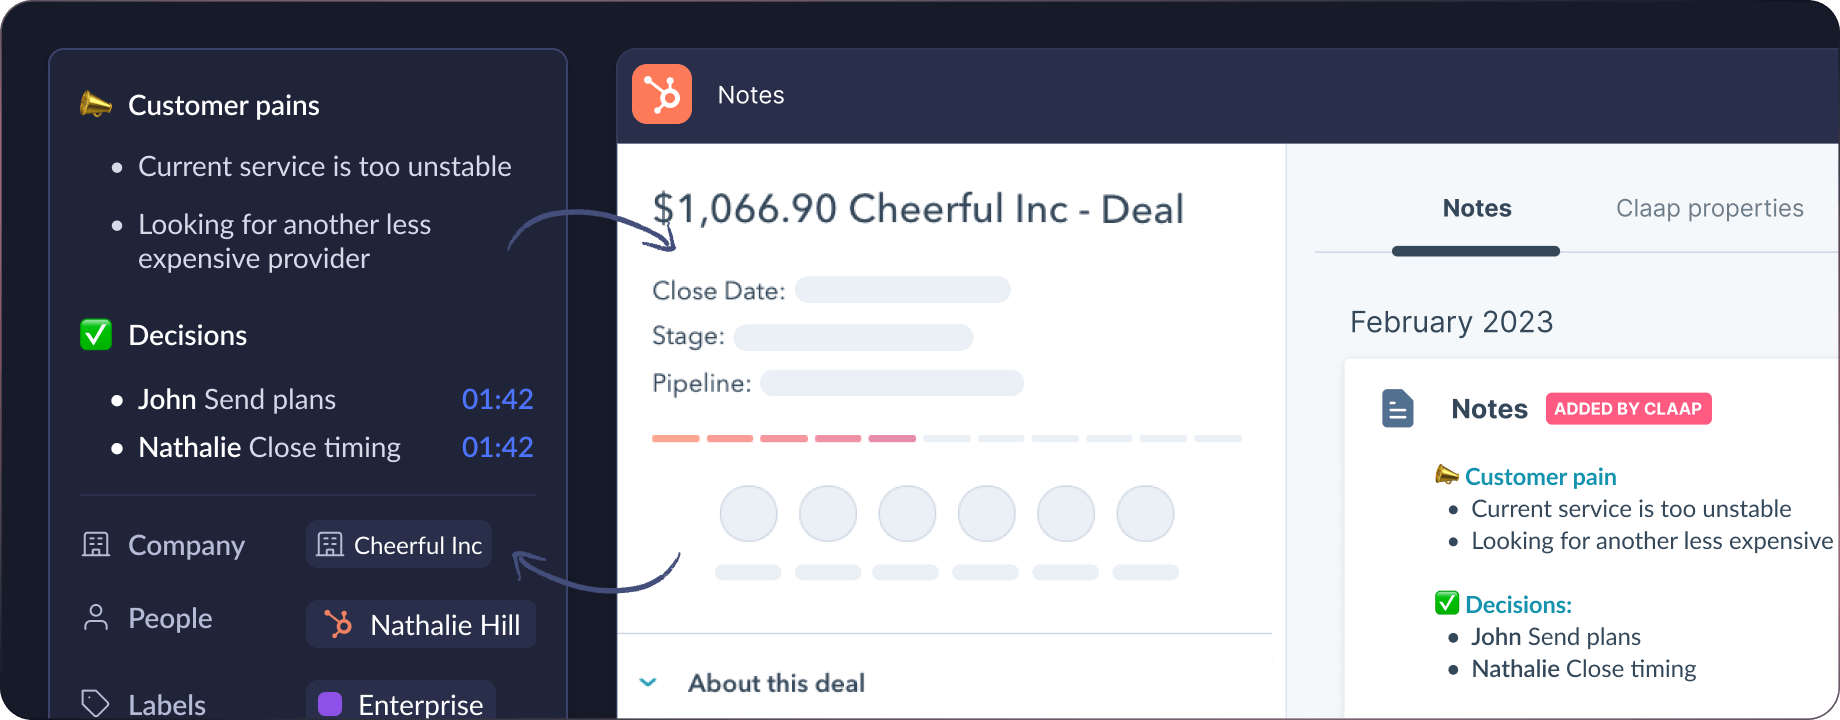Click the megaphone icon beside Customer pains
This screenshot has width=1840, height=720.
point(95,103)
